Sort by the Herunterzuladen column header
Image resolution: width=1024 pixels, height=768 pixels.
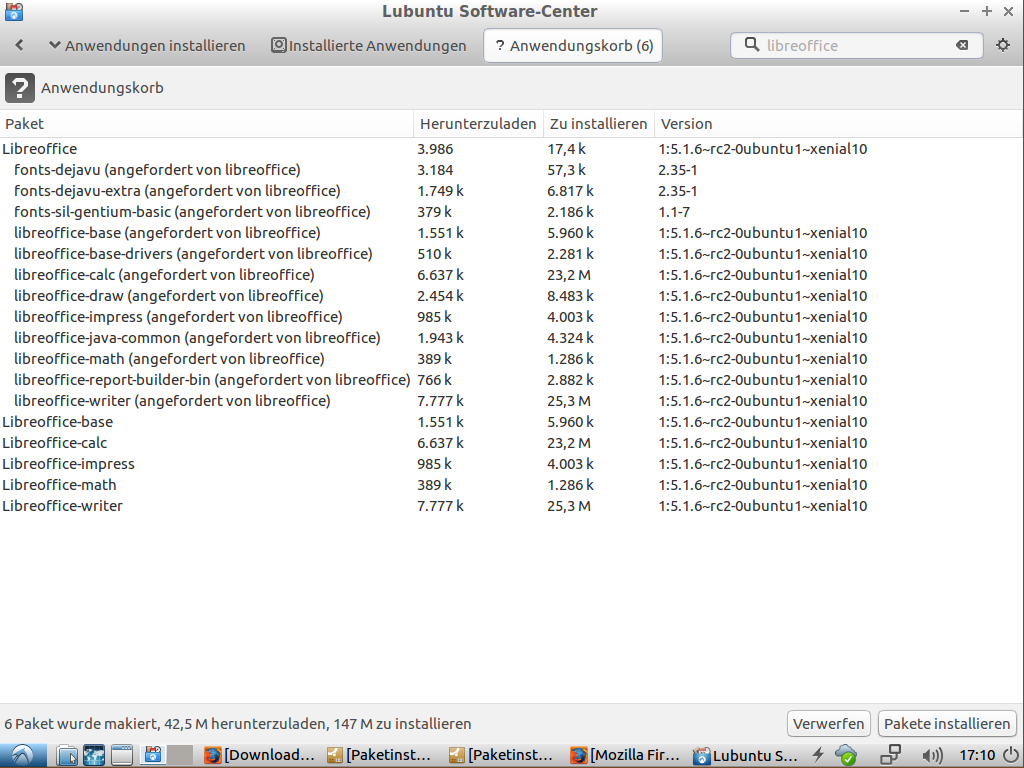[478, 123]
